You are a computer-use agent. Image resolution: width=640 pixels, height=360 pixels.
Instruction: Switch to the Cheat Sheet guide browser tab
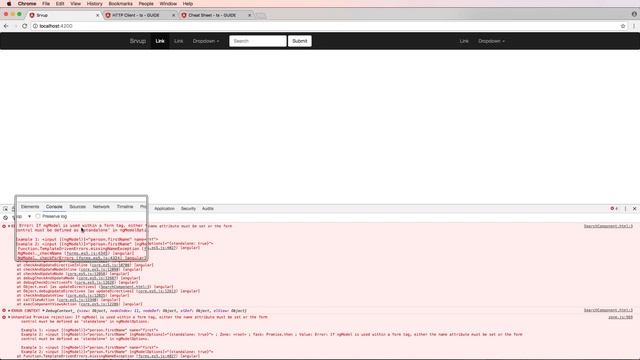(x=215, y=15)
